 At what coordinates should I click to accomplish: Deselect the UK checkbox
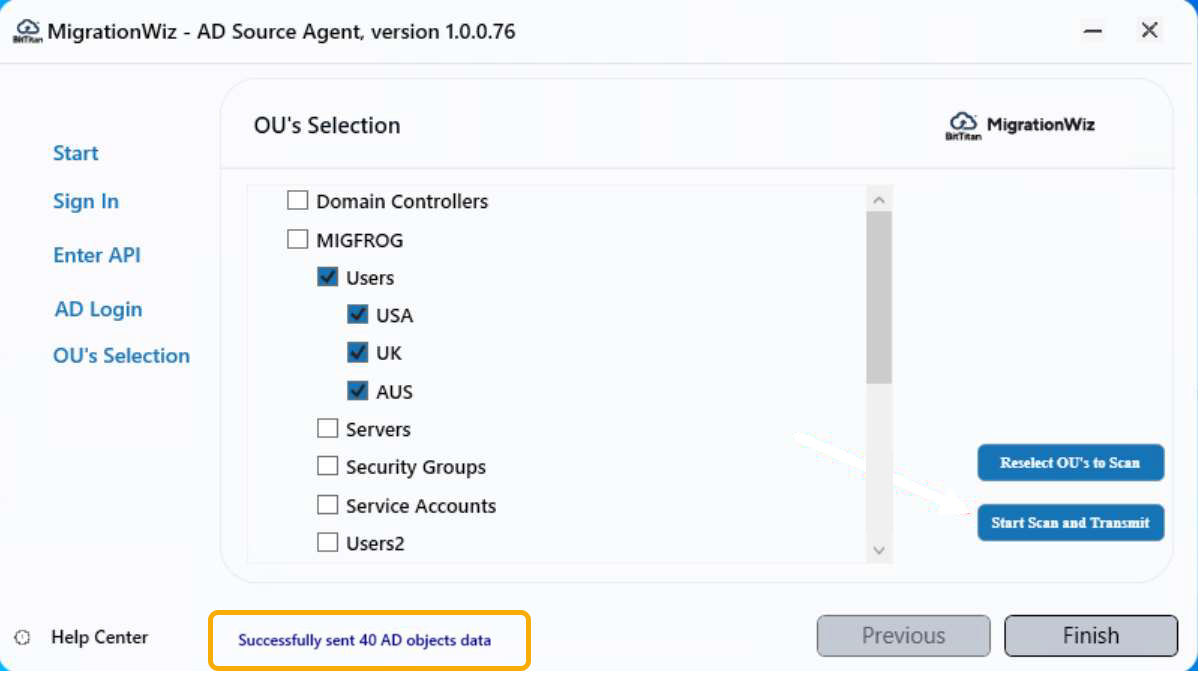click(x=357, y=352)
